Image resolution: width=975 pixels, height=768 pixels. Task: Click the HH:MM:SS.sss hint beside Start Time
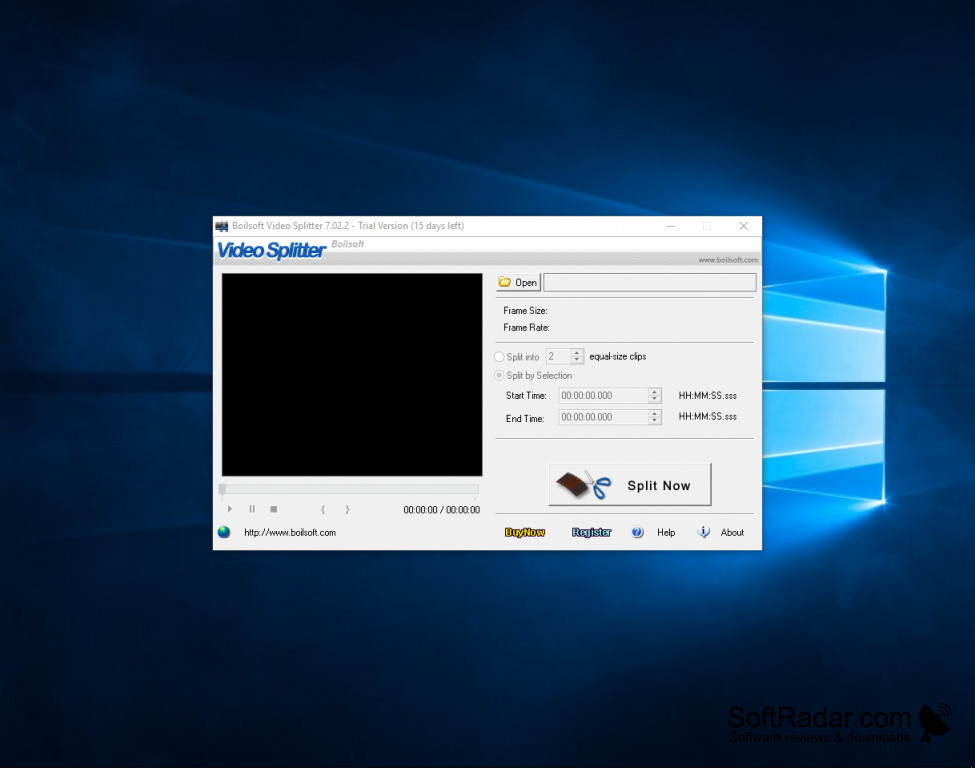tap(708, 396)
